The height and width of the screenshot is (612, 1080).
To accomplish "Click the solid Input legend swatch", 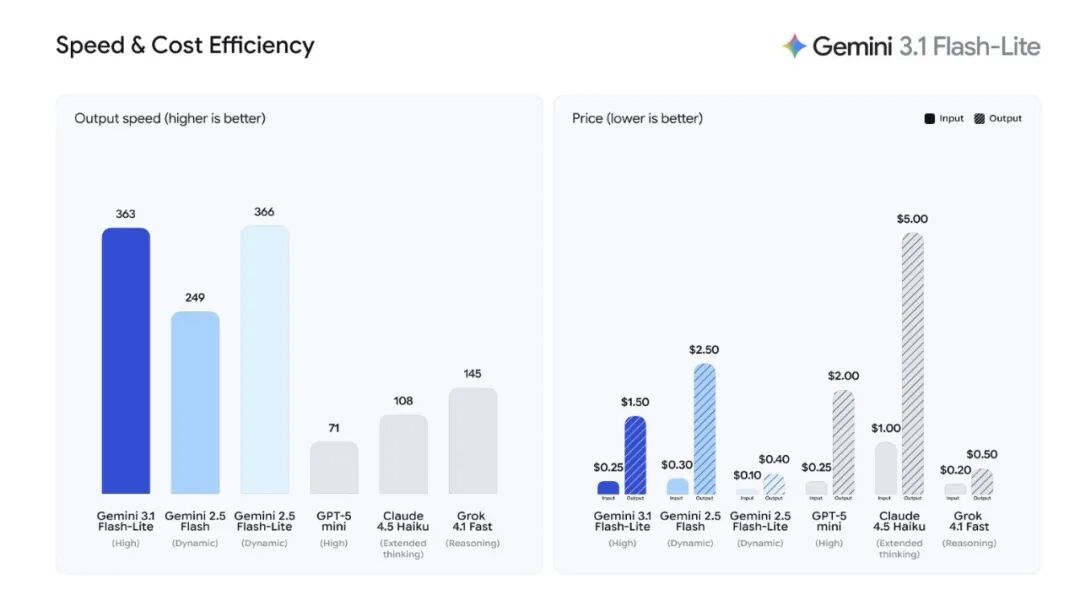I will click(929, 118).
